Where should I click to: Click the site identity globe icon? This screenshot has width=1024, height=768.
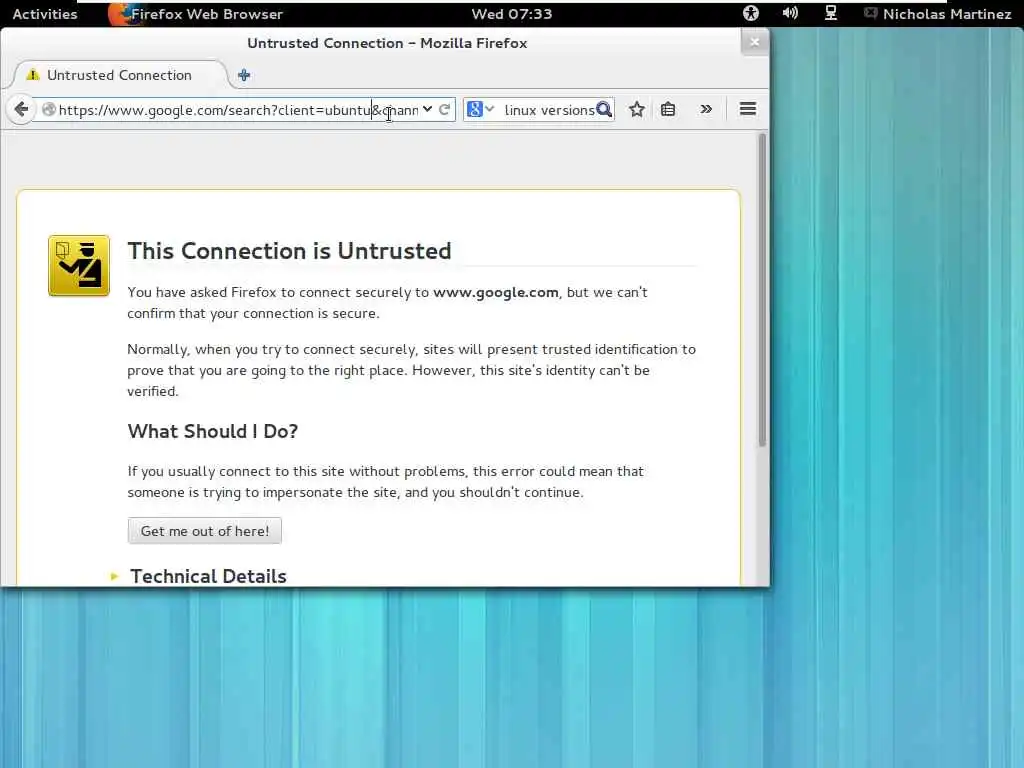click(x=48, y=110)
